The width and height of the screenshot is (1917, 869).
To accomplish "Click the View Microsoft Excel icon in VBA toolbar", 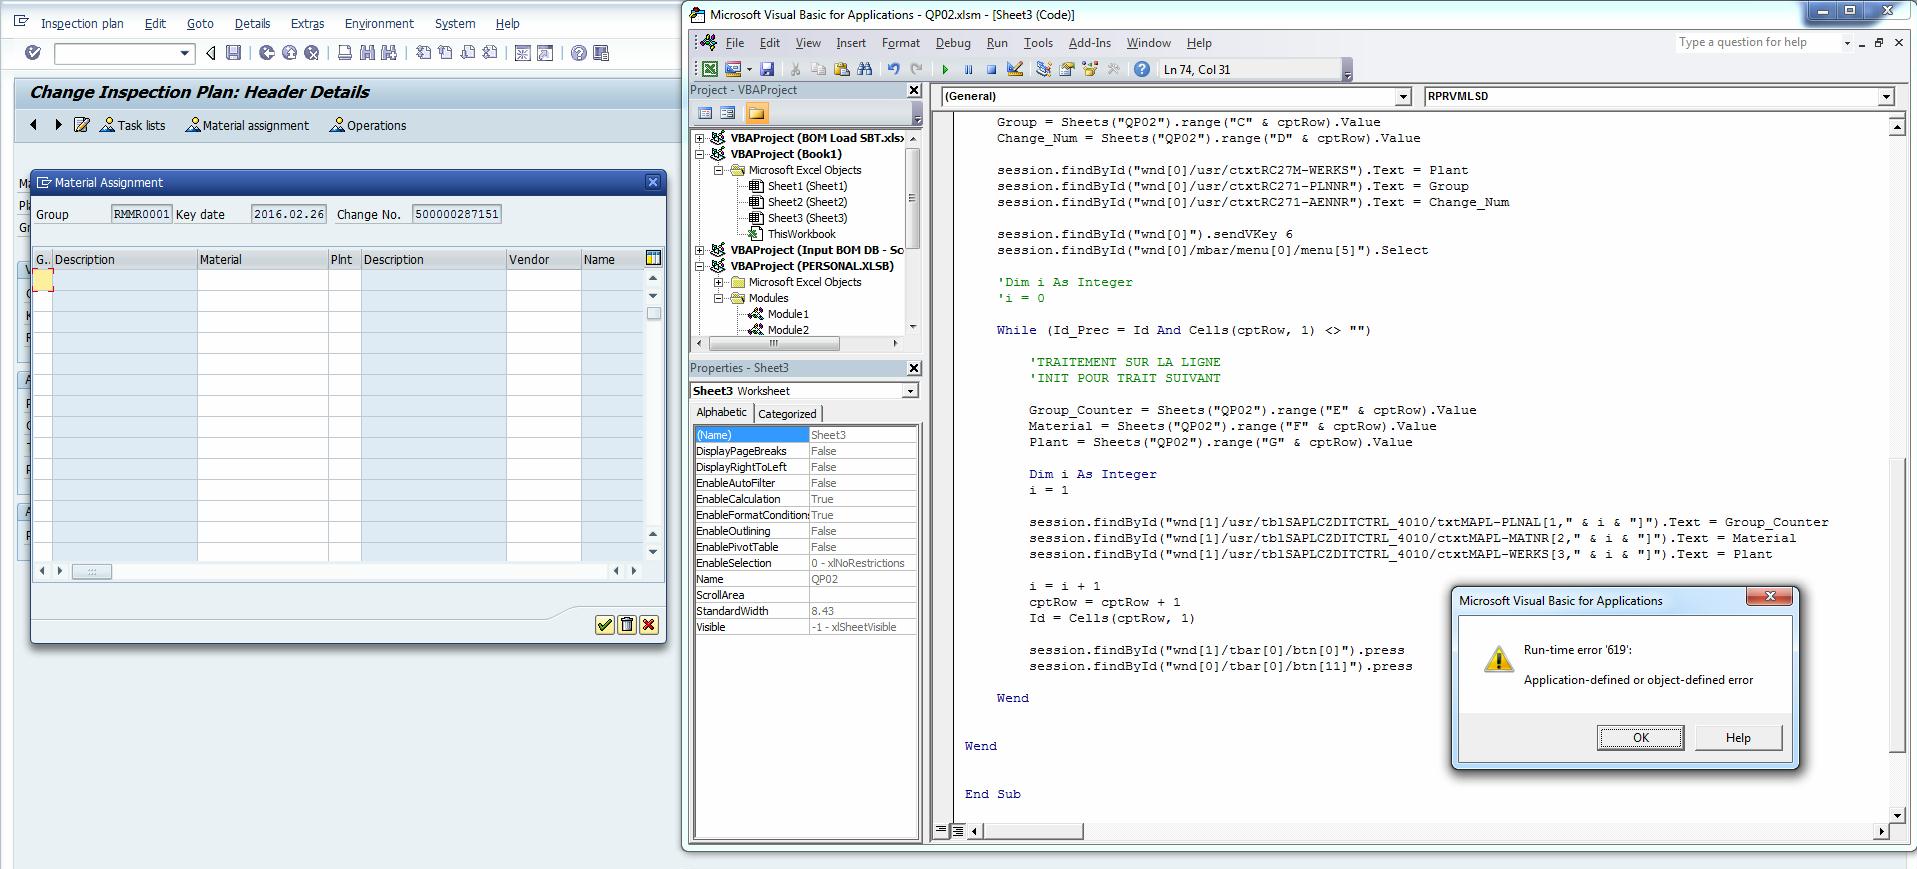I will [x=709, y=69].
